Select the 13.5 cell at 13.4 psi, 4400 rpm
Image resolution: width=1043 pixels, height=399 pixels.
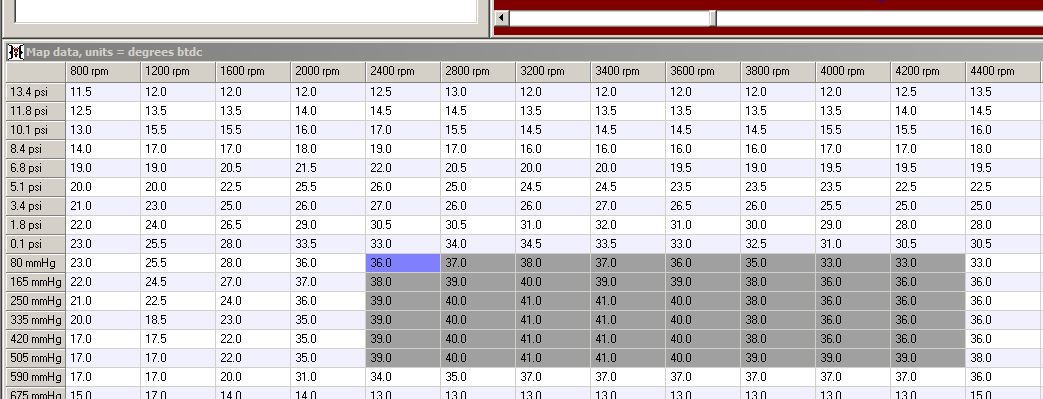1003,92
